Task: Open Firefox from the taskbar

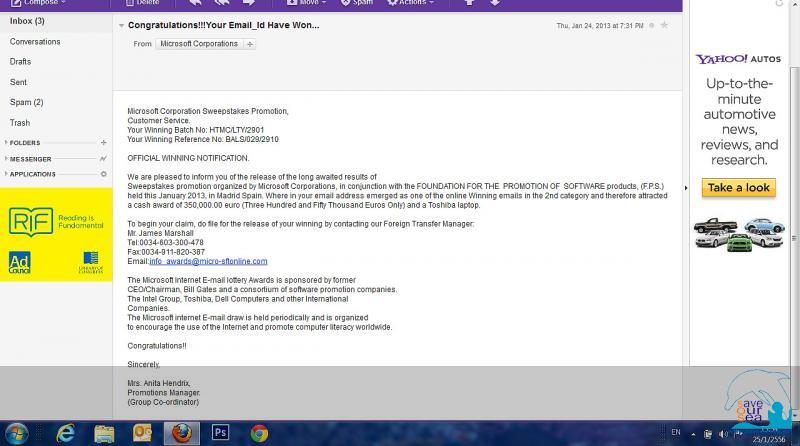Action: click(181, 432)
